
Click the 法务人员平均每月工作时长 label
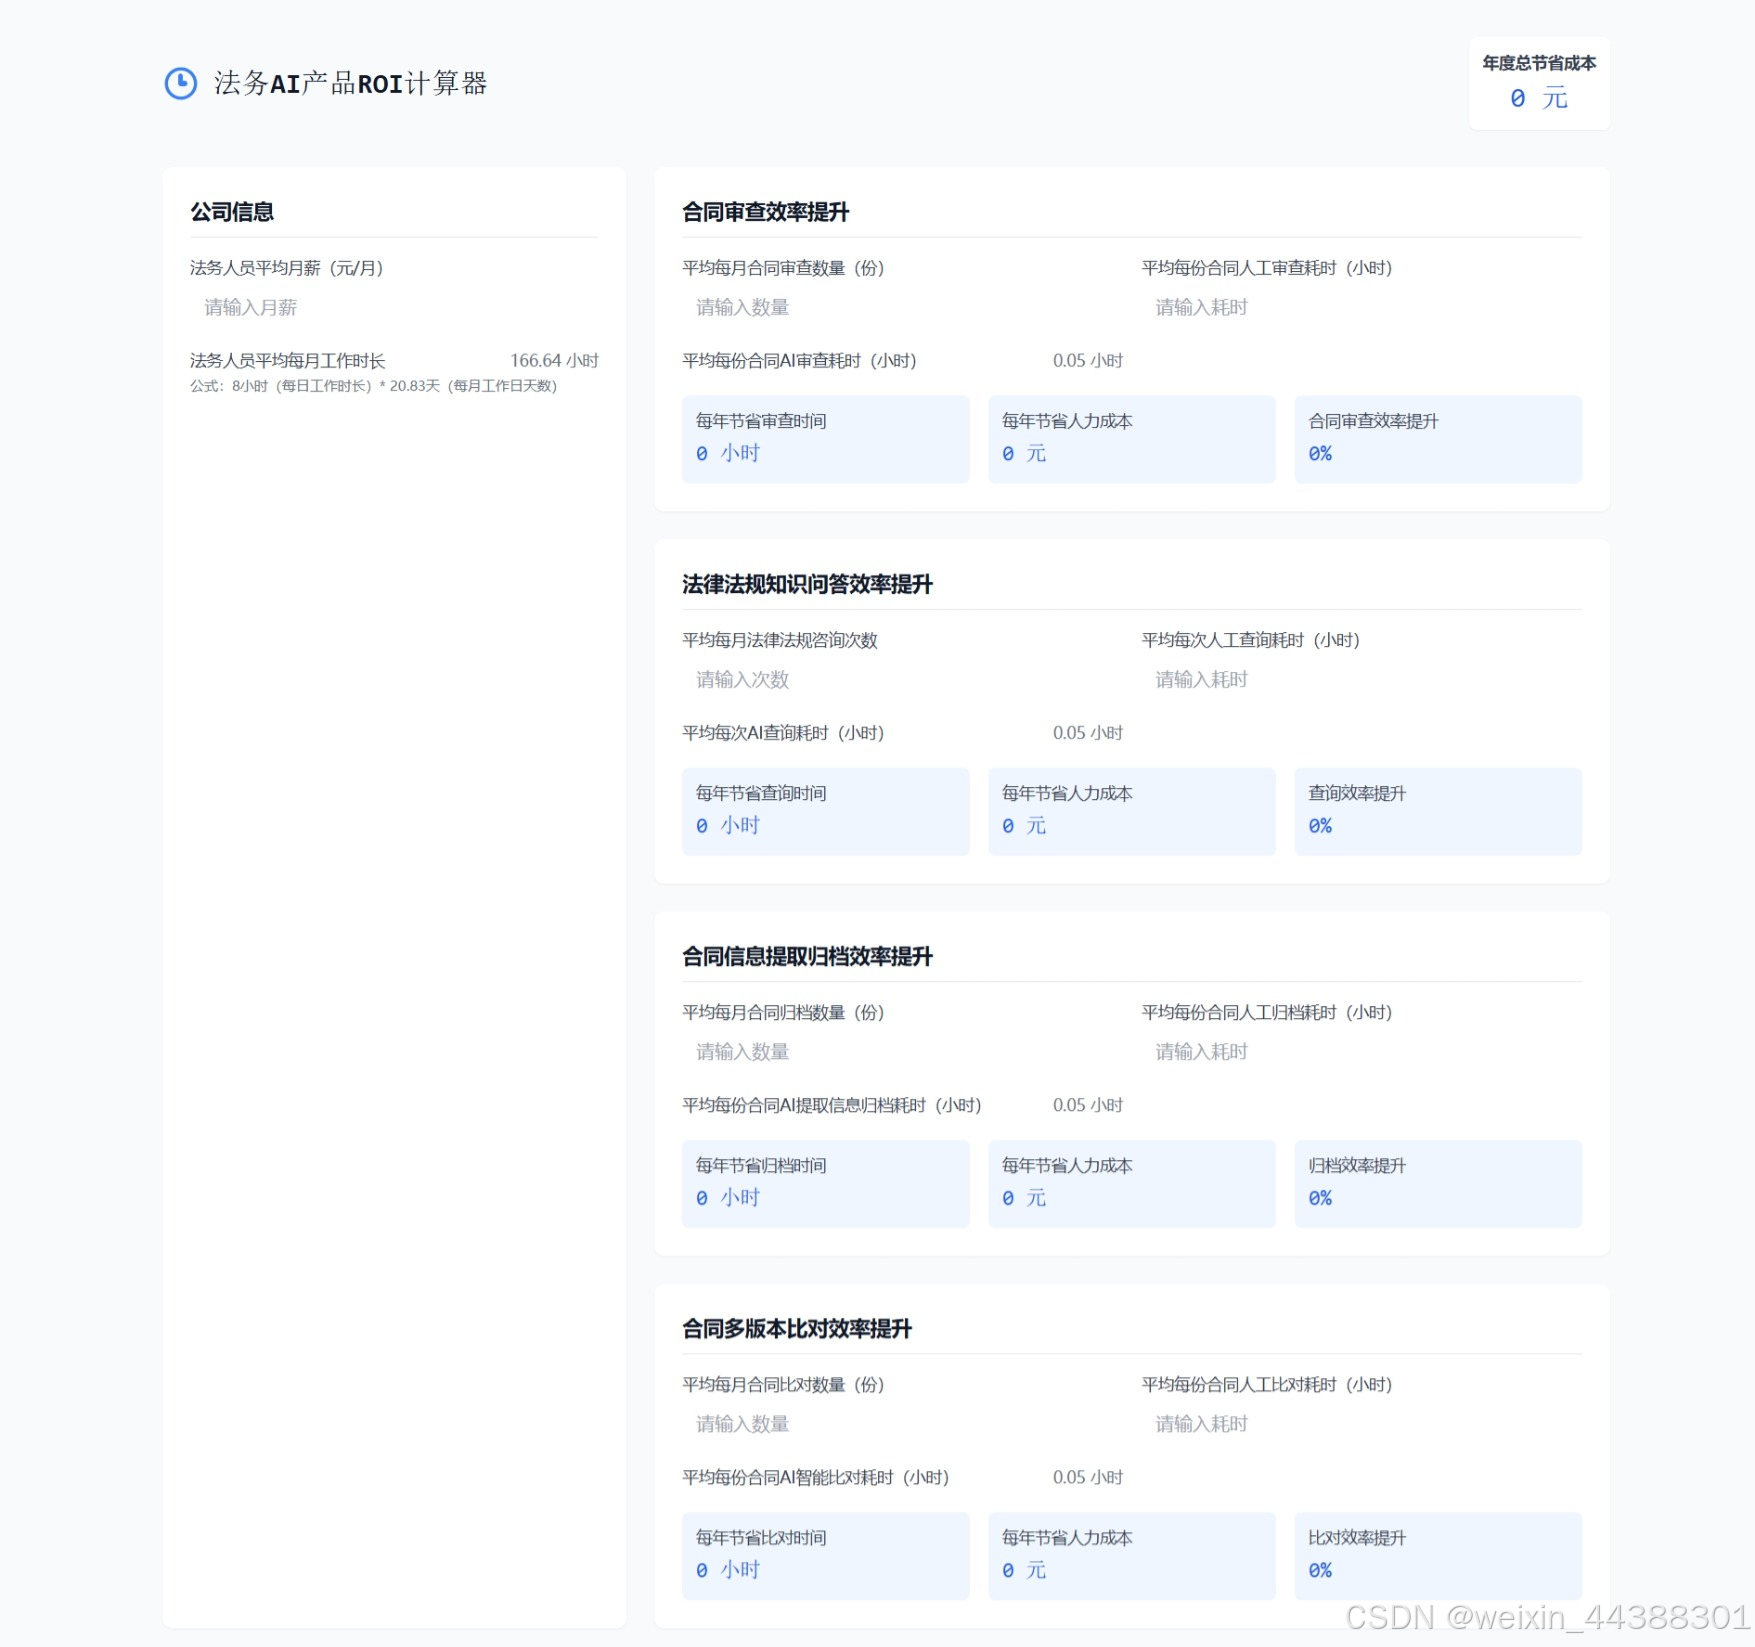[x=288, y=360]
